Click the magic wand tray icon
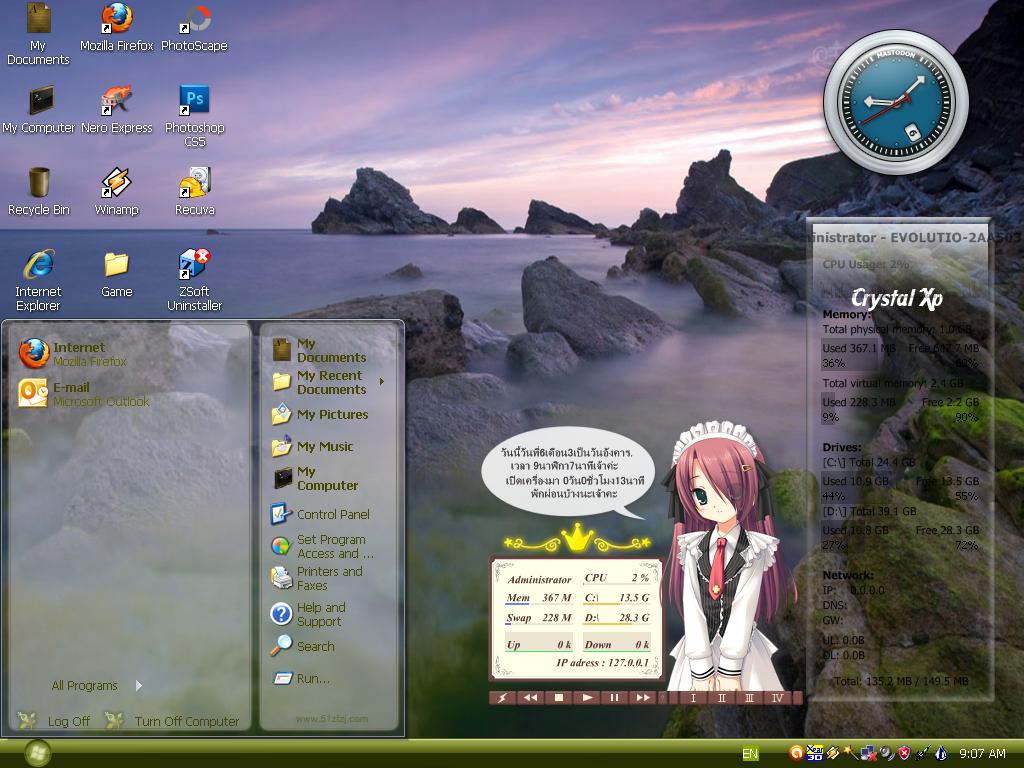 851,753
